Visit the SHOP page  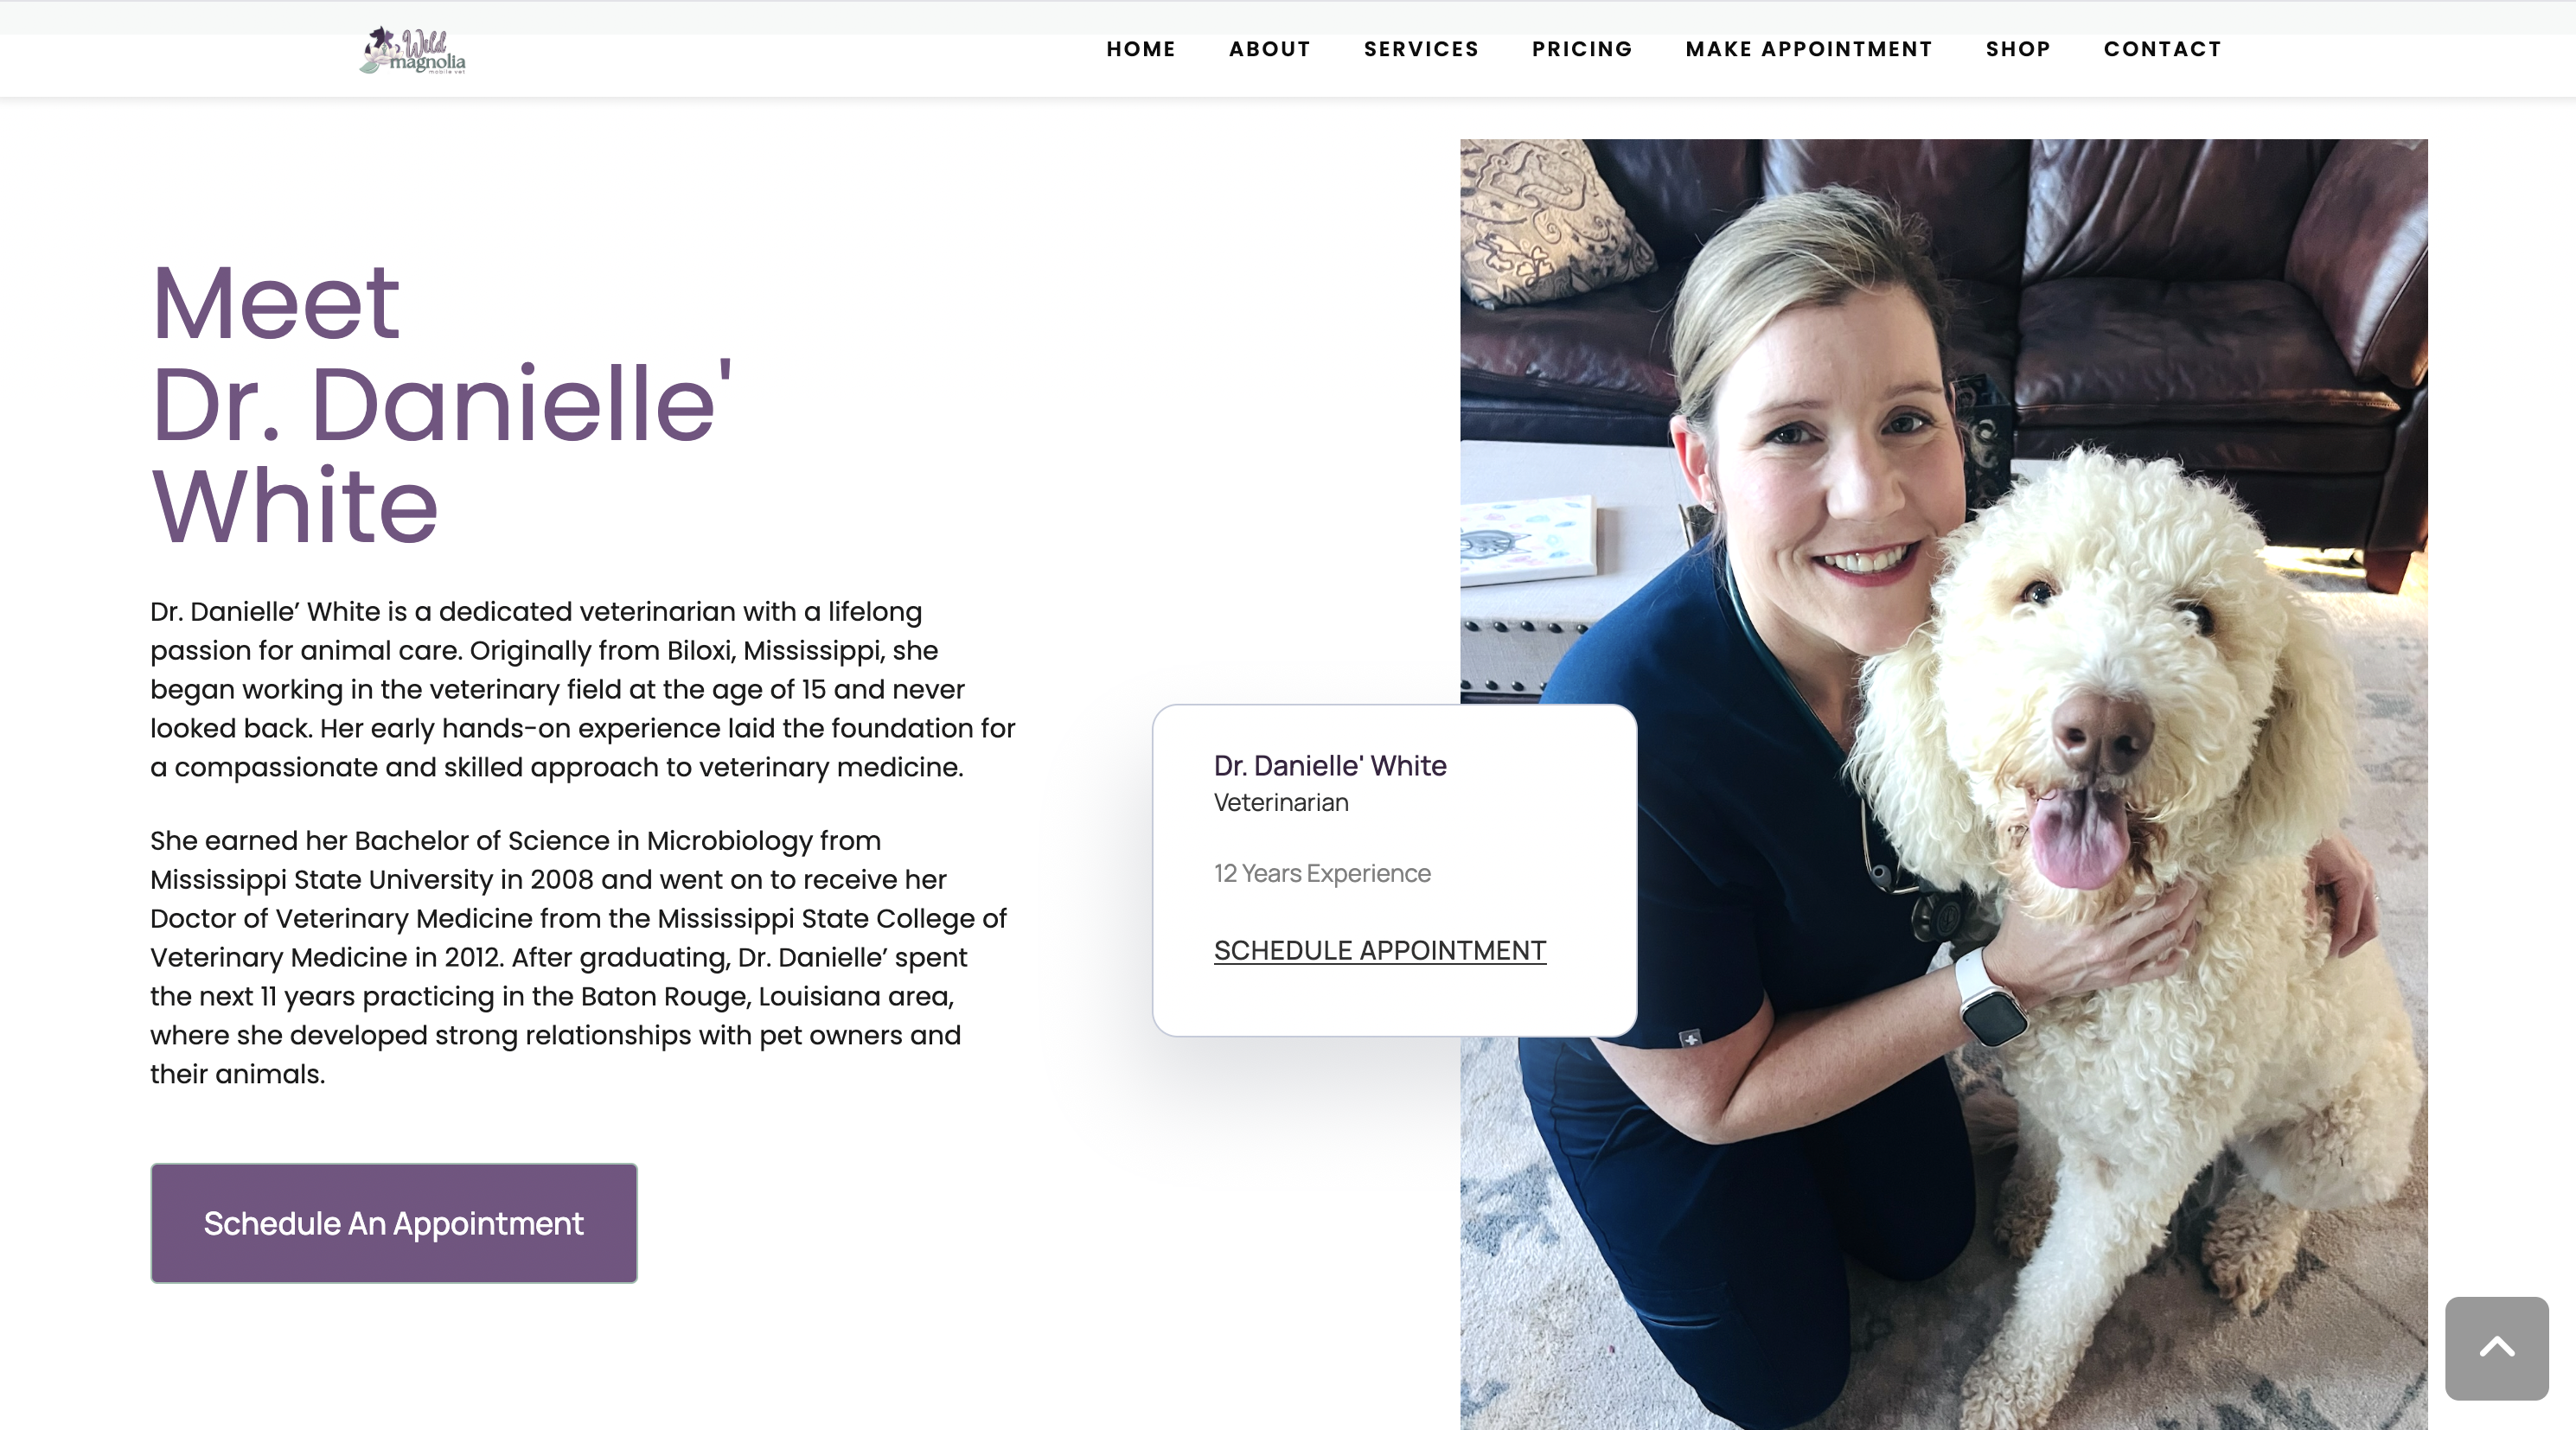click(x=2018, y=49)
